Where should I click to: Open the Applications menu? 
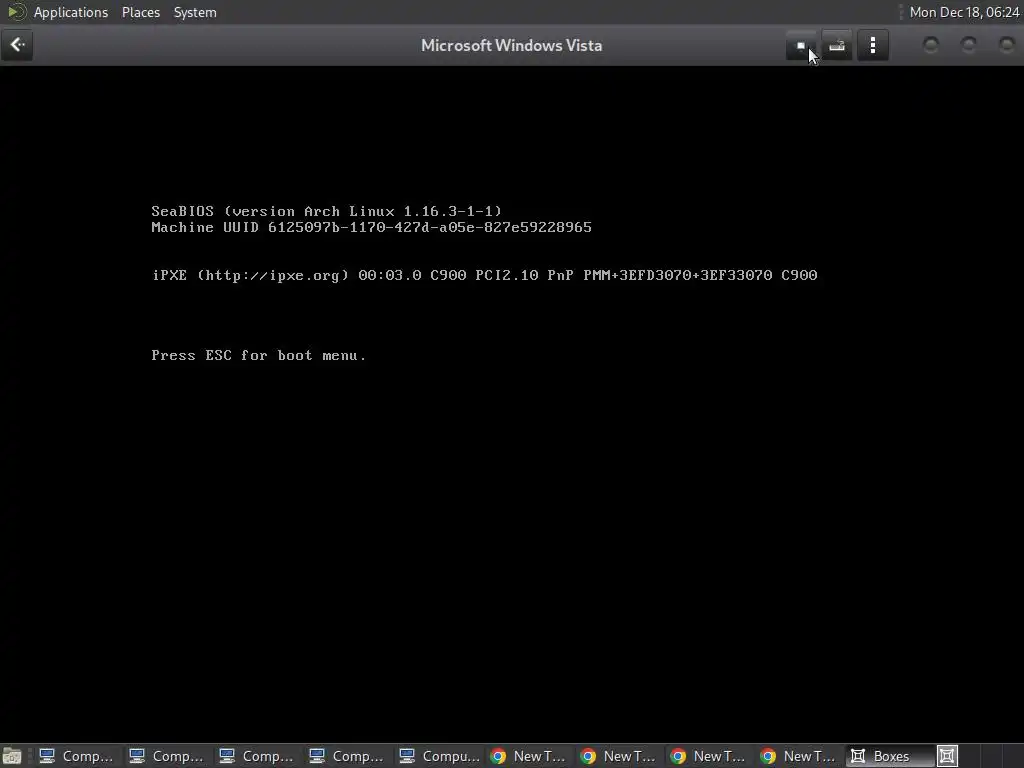(71, 12)
